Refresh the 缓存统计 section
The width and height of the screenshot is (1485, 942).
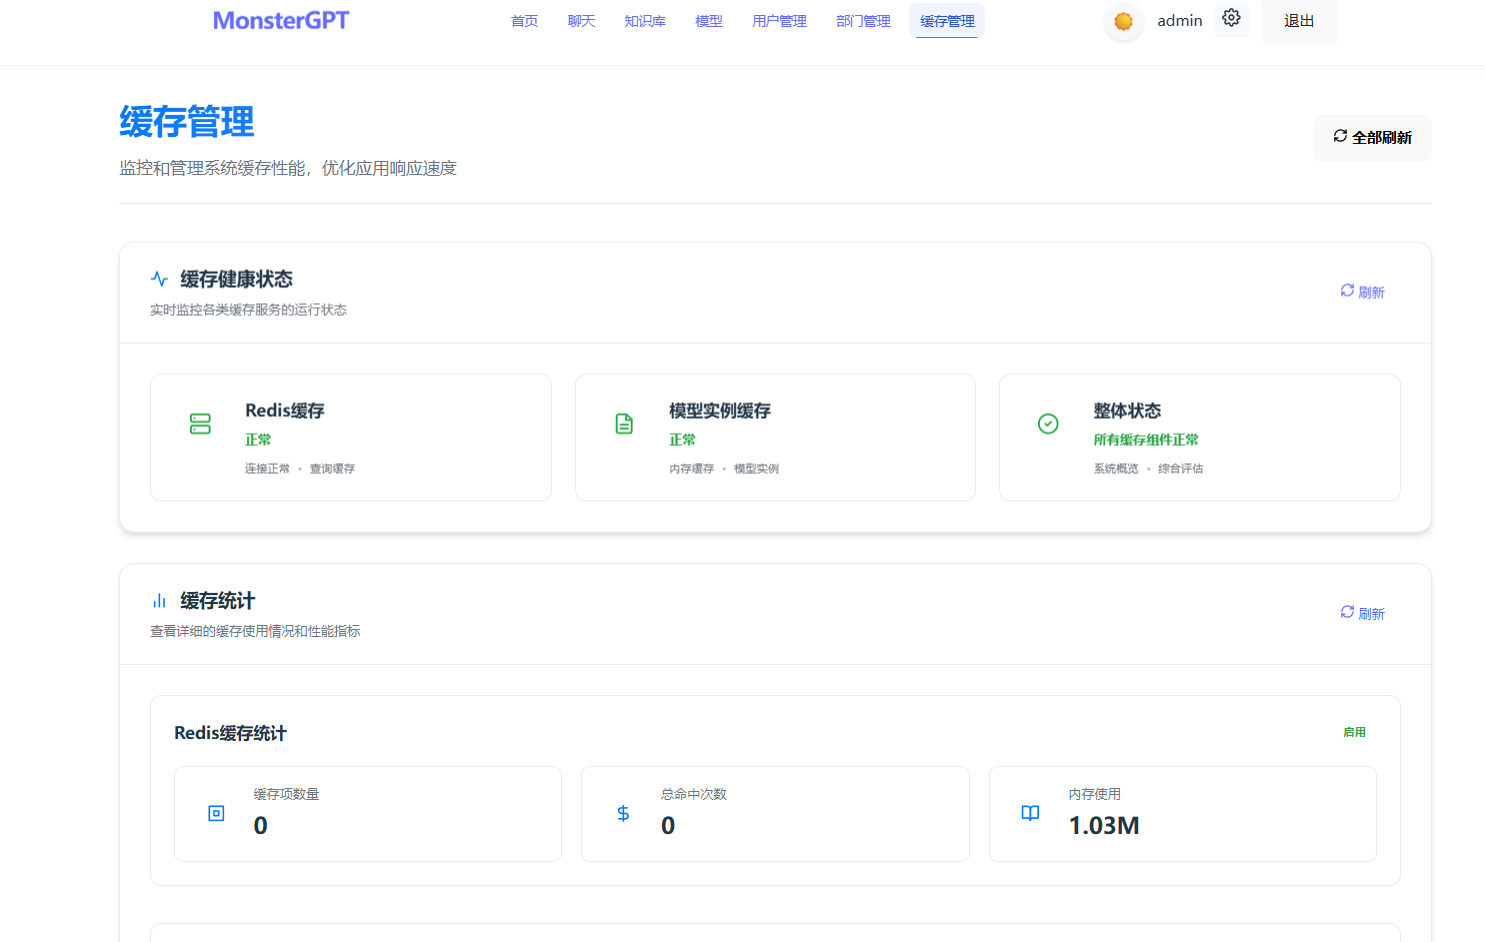point(1363,613)
